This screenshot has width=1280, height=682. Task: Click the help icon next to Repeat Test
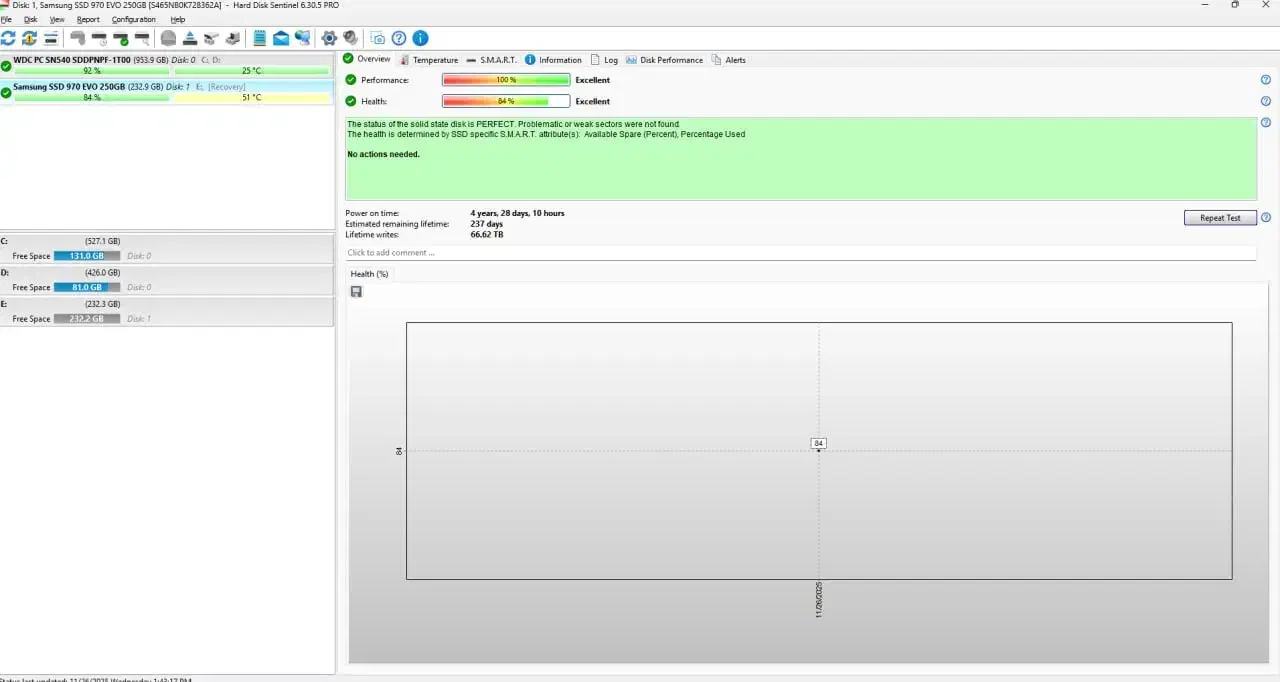pyautogui.click(x=1265, y=218)
